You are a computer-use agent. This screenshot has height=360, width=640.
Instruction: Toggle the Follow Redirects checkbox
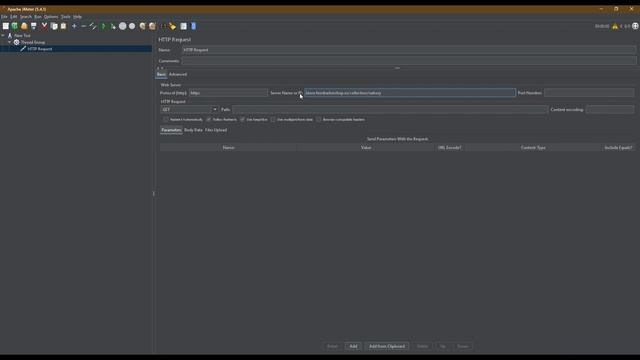point(209,120)
